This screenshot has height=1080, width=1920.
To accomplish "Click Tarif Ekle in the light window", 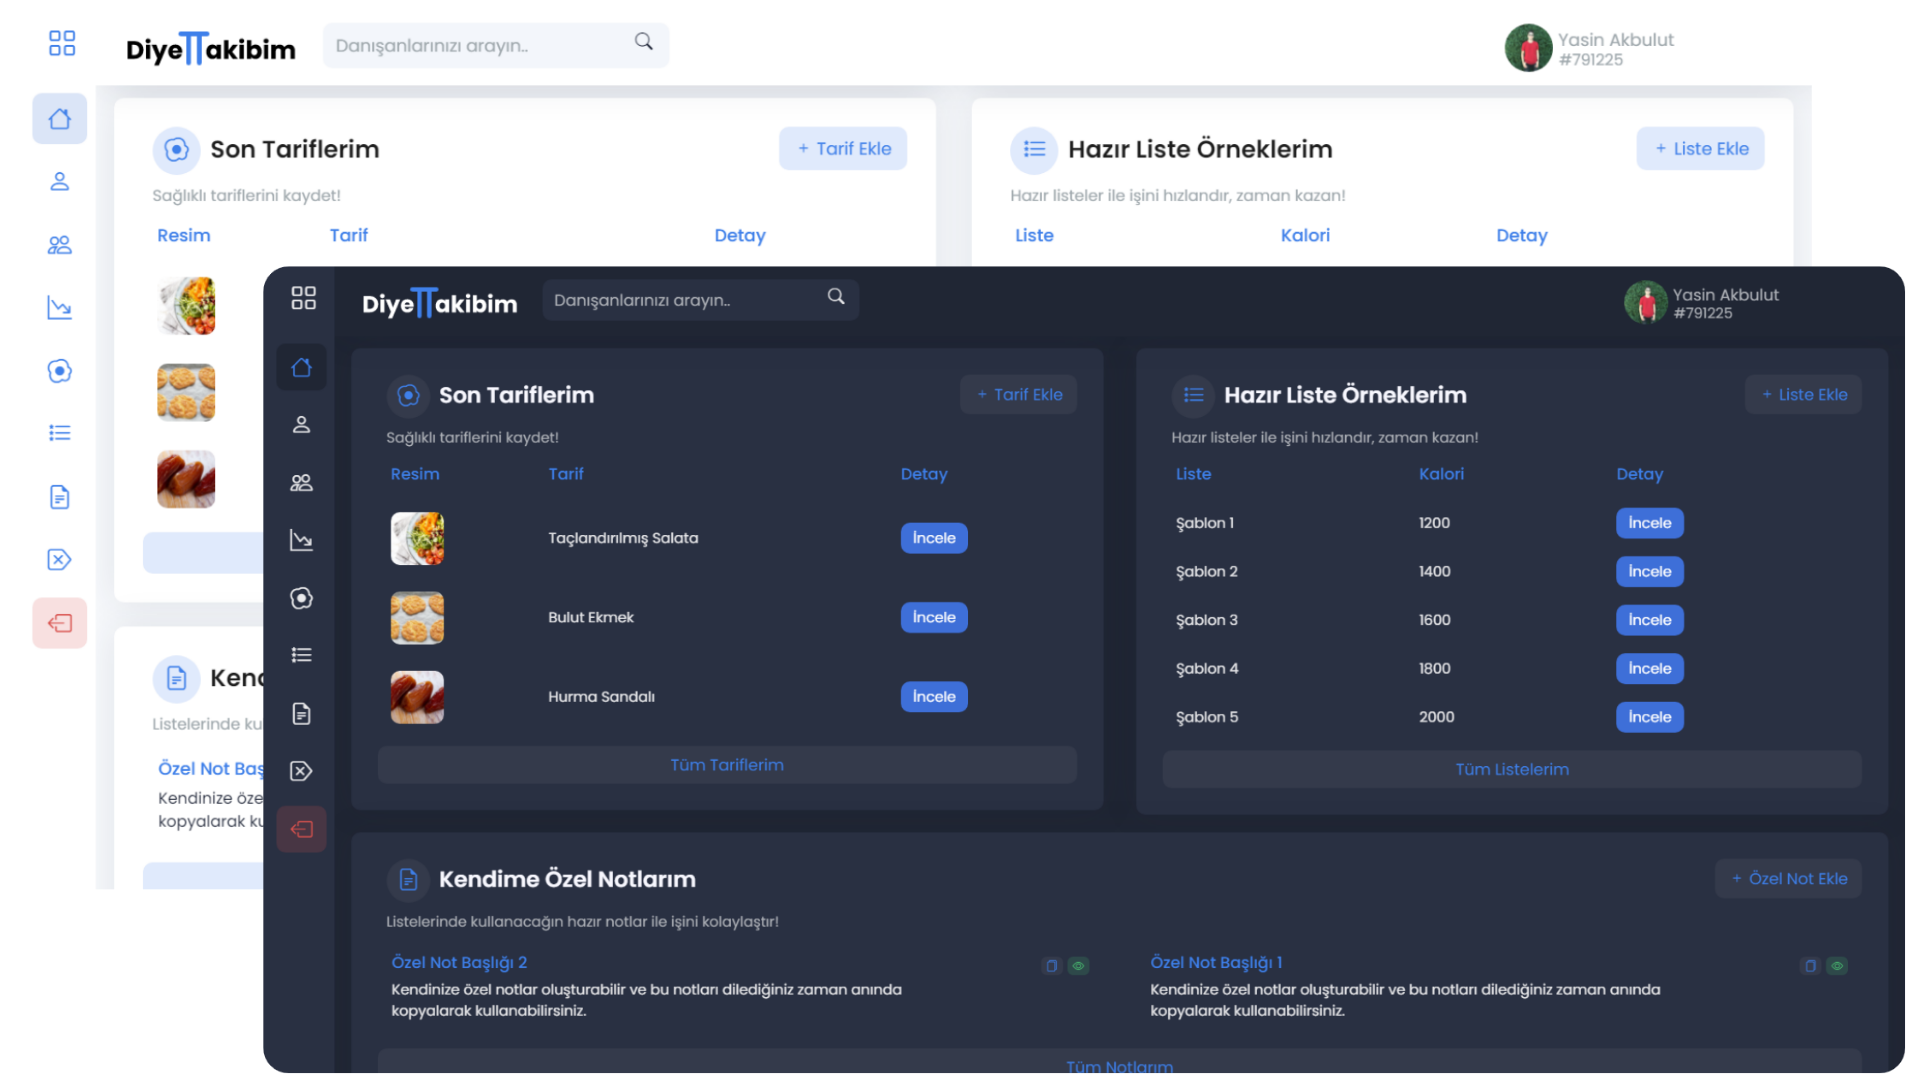I will pyautogui.click(x=843, y=149).
